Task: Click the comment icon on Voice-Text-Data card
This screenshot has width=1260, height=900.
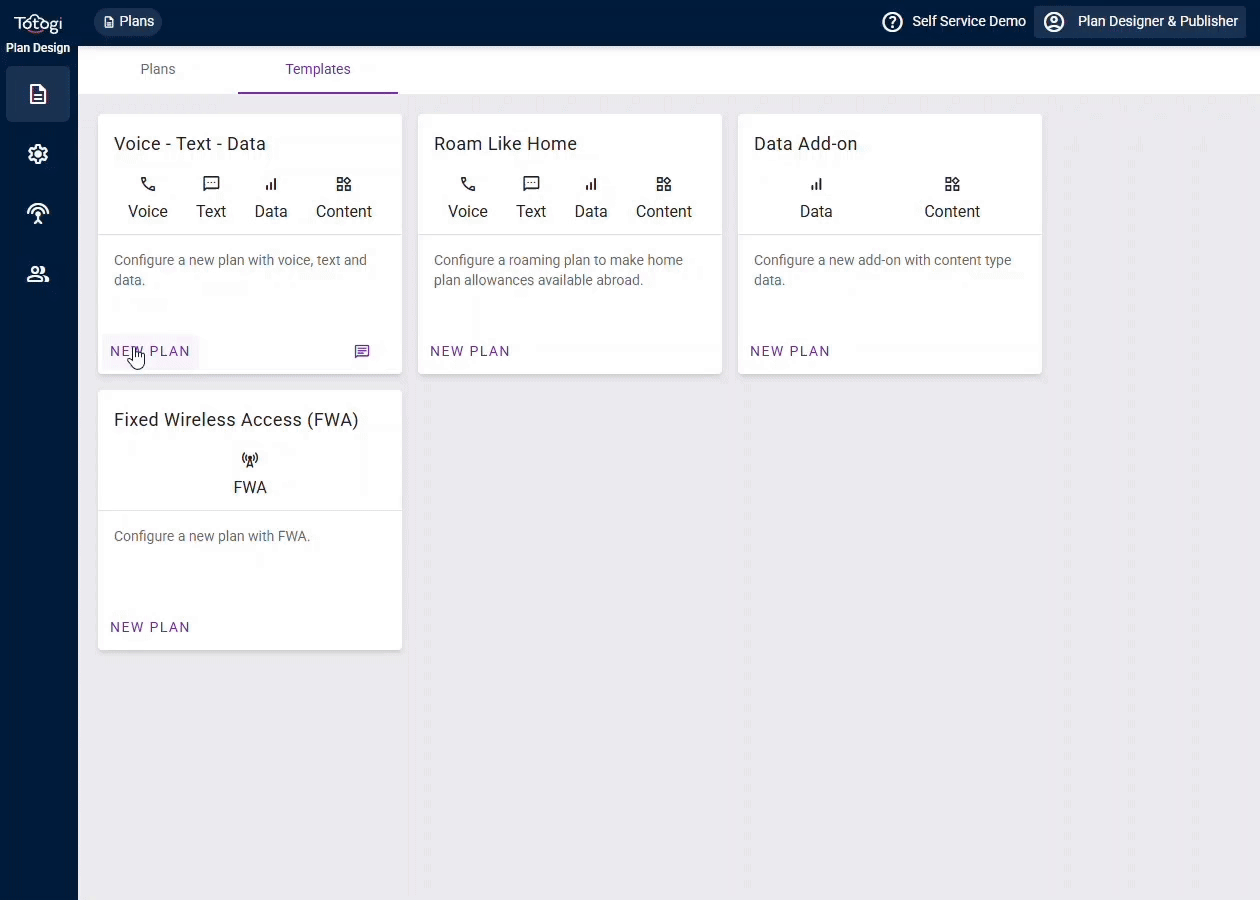Action: click(x=362, y=351)
